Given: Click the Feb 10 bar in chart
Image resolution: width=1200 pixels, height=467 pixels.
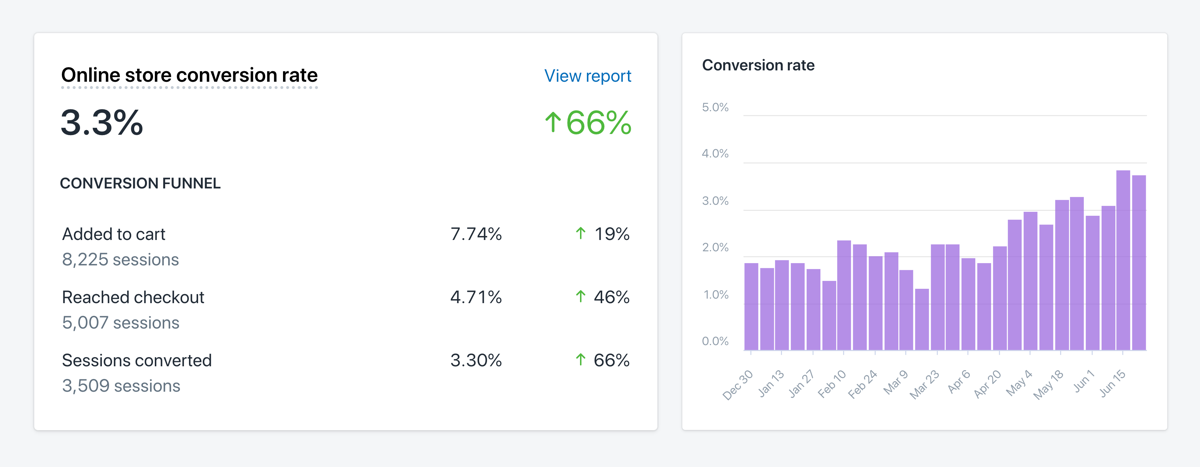Looking at the screenshot, I should tap(844, 295).
